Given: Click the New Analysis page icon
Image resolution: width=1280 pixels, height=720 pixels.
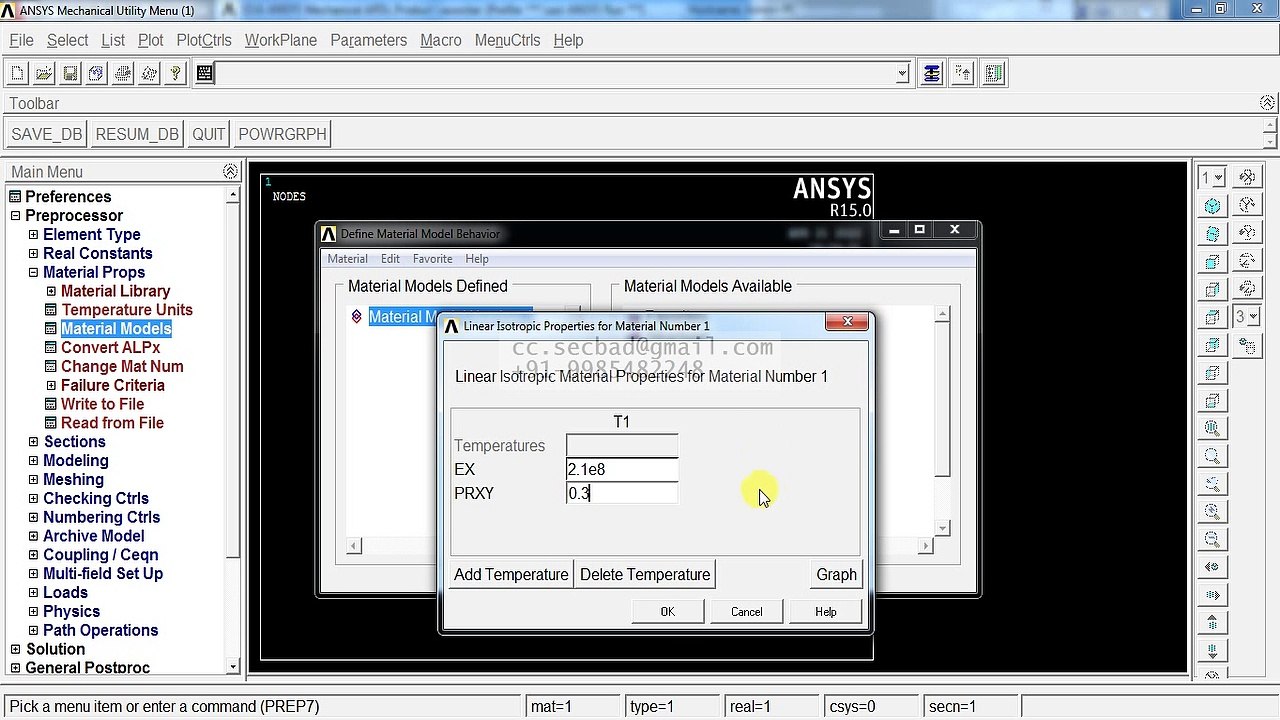Looking at the screenshot, I should pyautogui.click(x=17, y=73).
